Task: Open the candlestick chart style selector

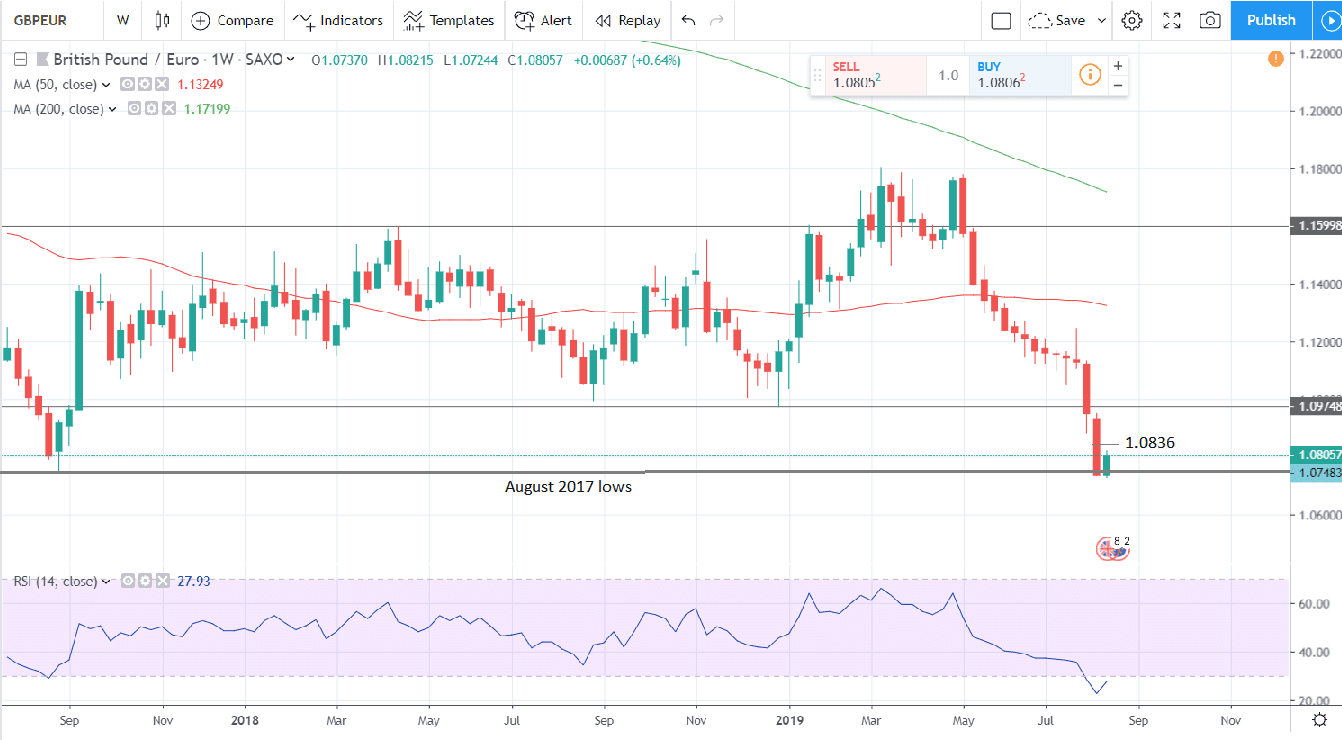Action: tap(163, 20)
